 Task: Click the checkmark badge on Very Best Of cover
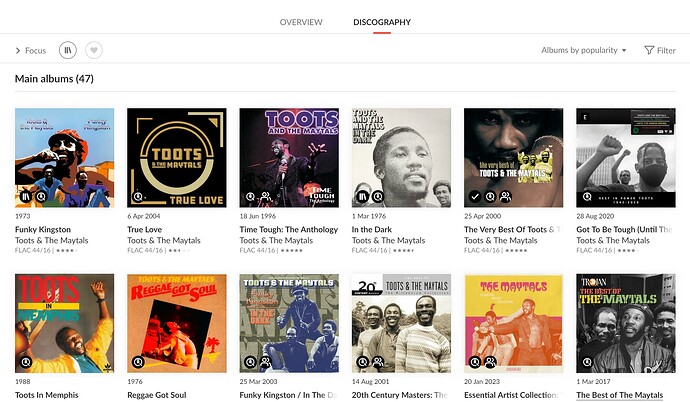475,197
